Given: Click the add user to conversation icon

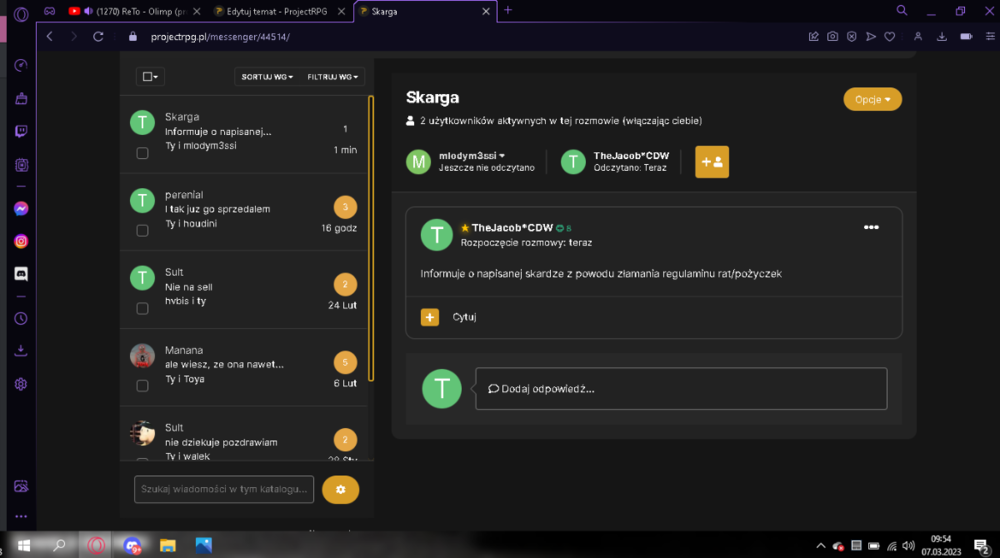Looking at the screenshot, I should click(712, 162).
